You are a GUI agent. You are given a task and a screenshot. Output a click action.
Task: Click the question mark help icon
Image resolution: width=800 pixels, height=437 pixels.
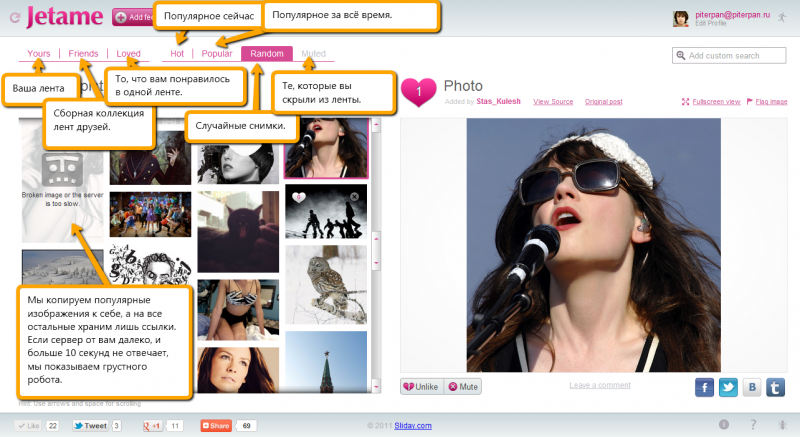click(753, 424)
